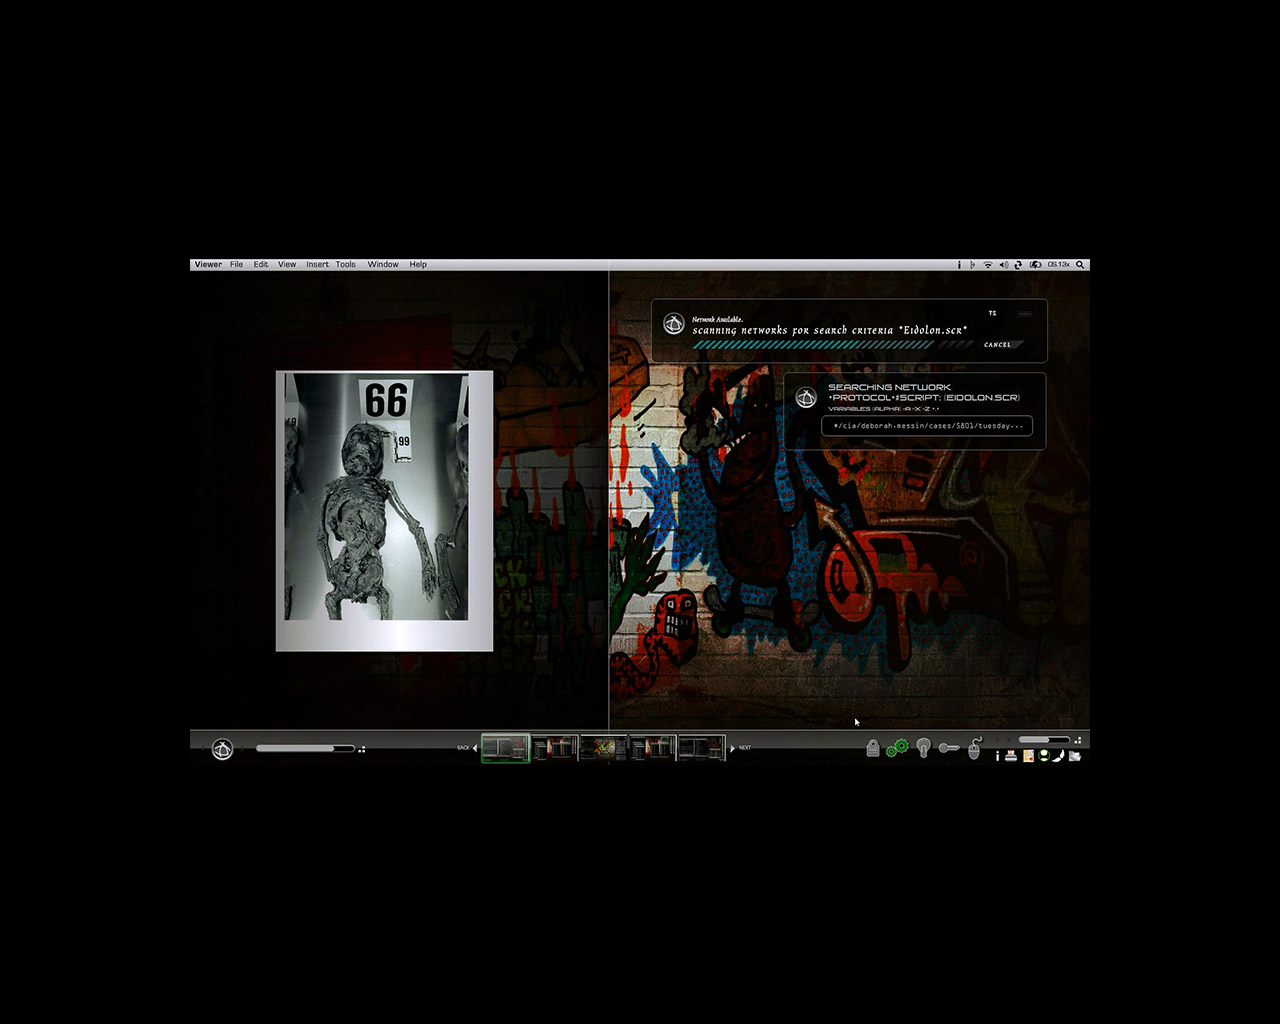The image size is (1280, 1024).
Task: Select the second thumbnail in strip
Action: 554,748
